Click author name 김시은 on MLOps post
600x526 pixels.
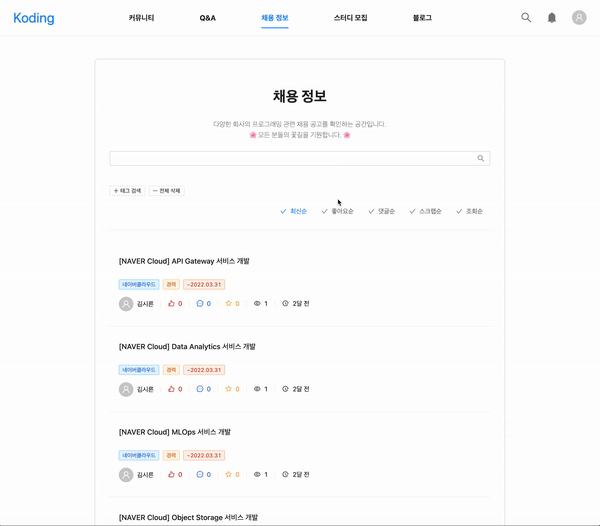click(145, 475)
